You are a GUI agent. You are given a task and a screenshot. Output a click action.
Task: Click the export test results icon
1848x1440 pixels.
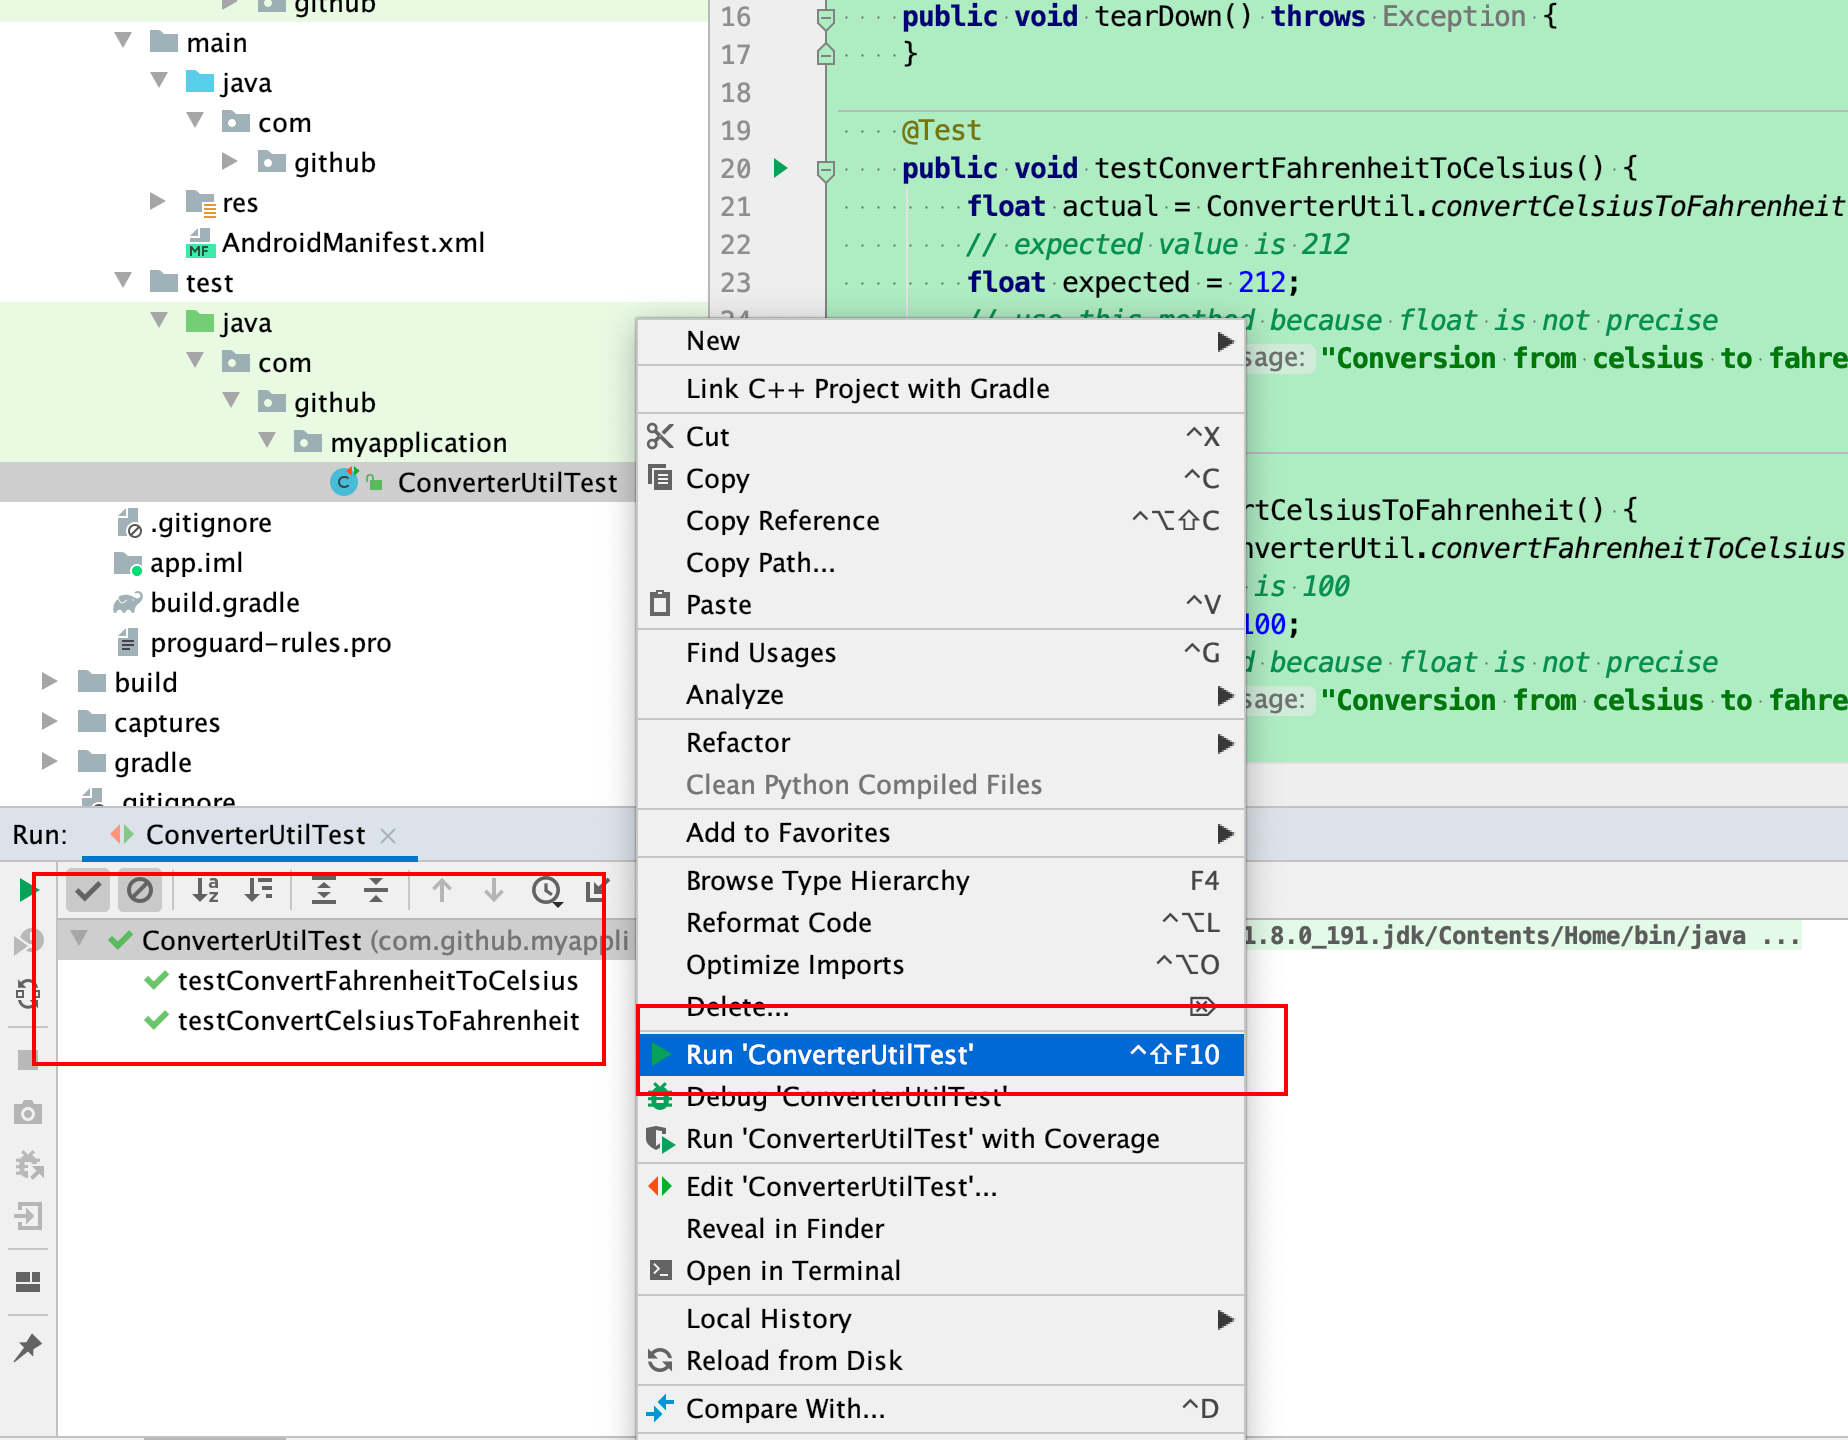click(596, 889)
